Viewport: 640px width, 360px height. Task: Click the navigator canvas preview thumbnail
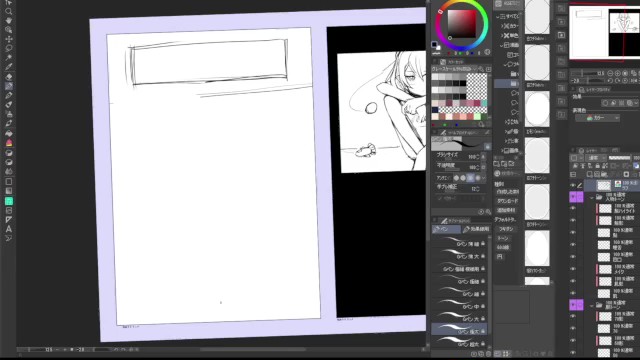604,32
